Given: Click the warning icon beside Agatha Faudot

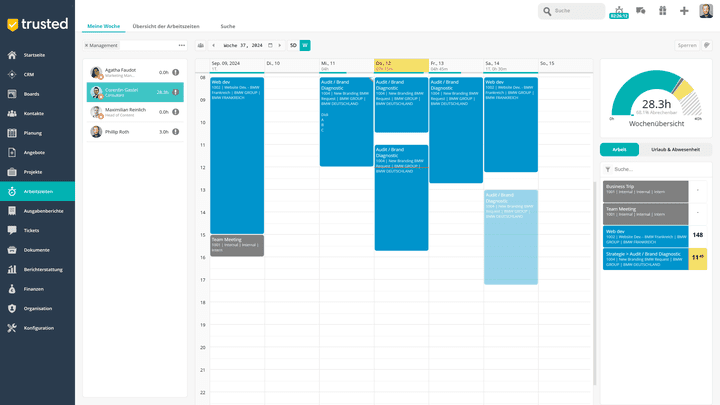Looking at the screenshot, I should 176,72.
